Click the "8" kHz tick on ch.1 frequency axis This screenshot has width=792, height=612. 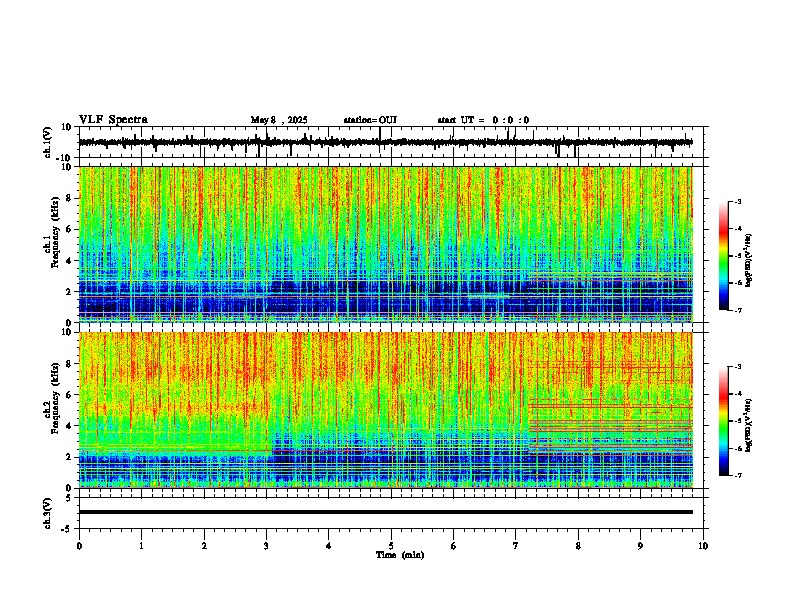pos(69,198)
